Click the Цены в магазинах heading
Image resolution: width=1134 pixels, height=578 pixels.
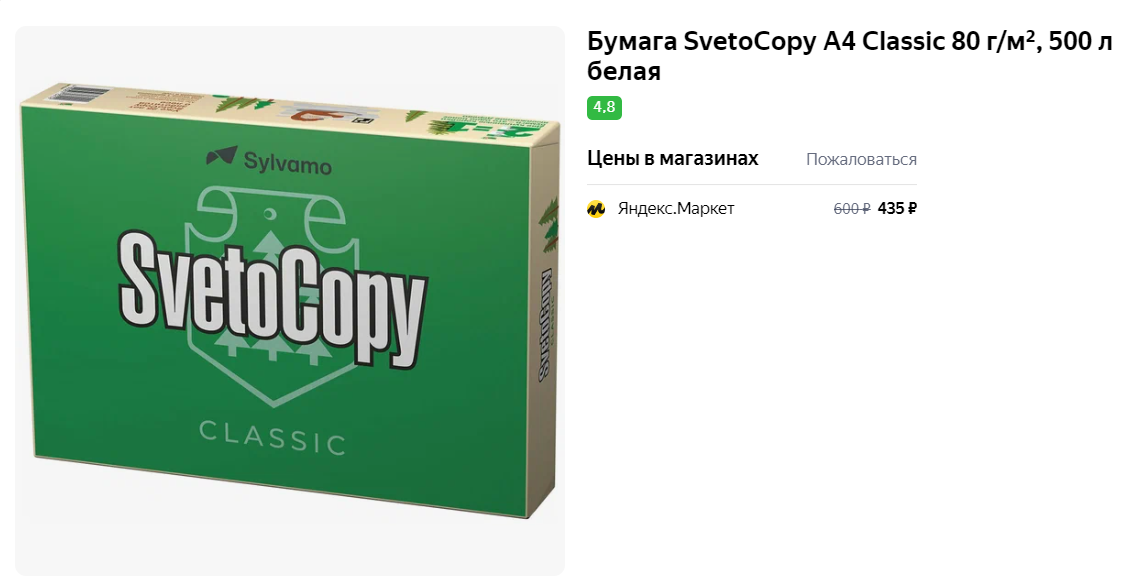tap(673, 158)
